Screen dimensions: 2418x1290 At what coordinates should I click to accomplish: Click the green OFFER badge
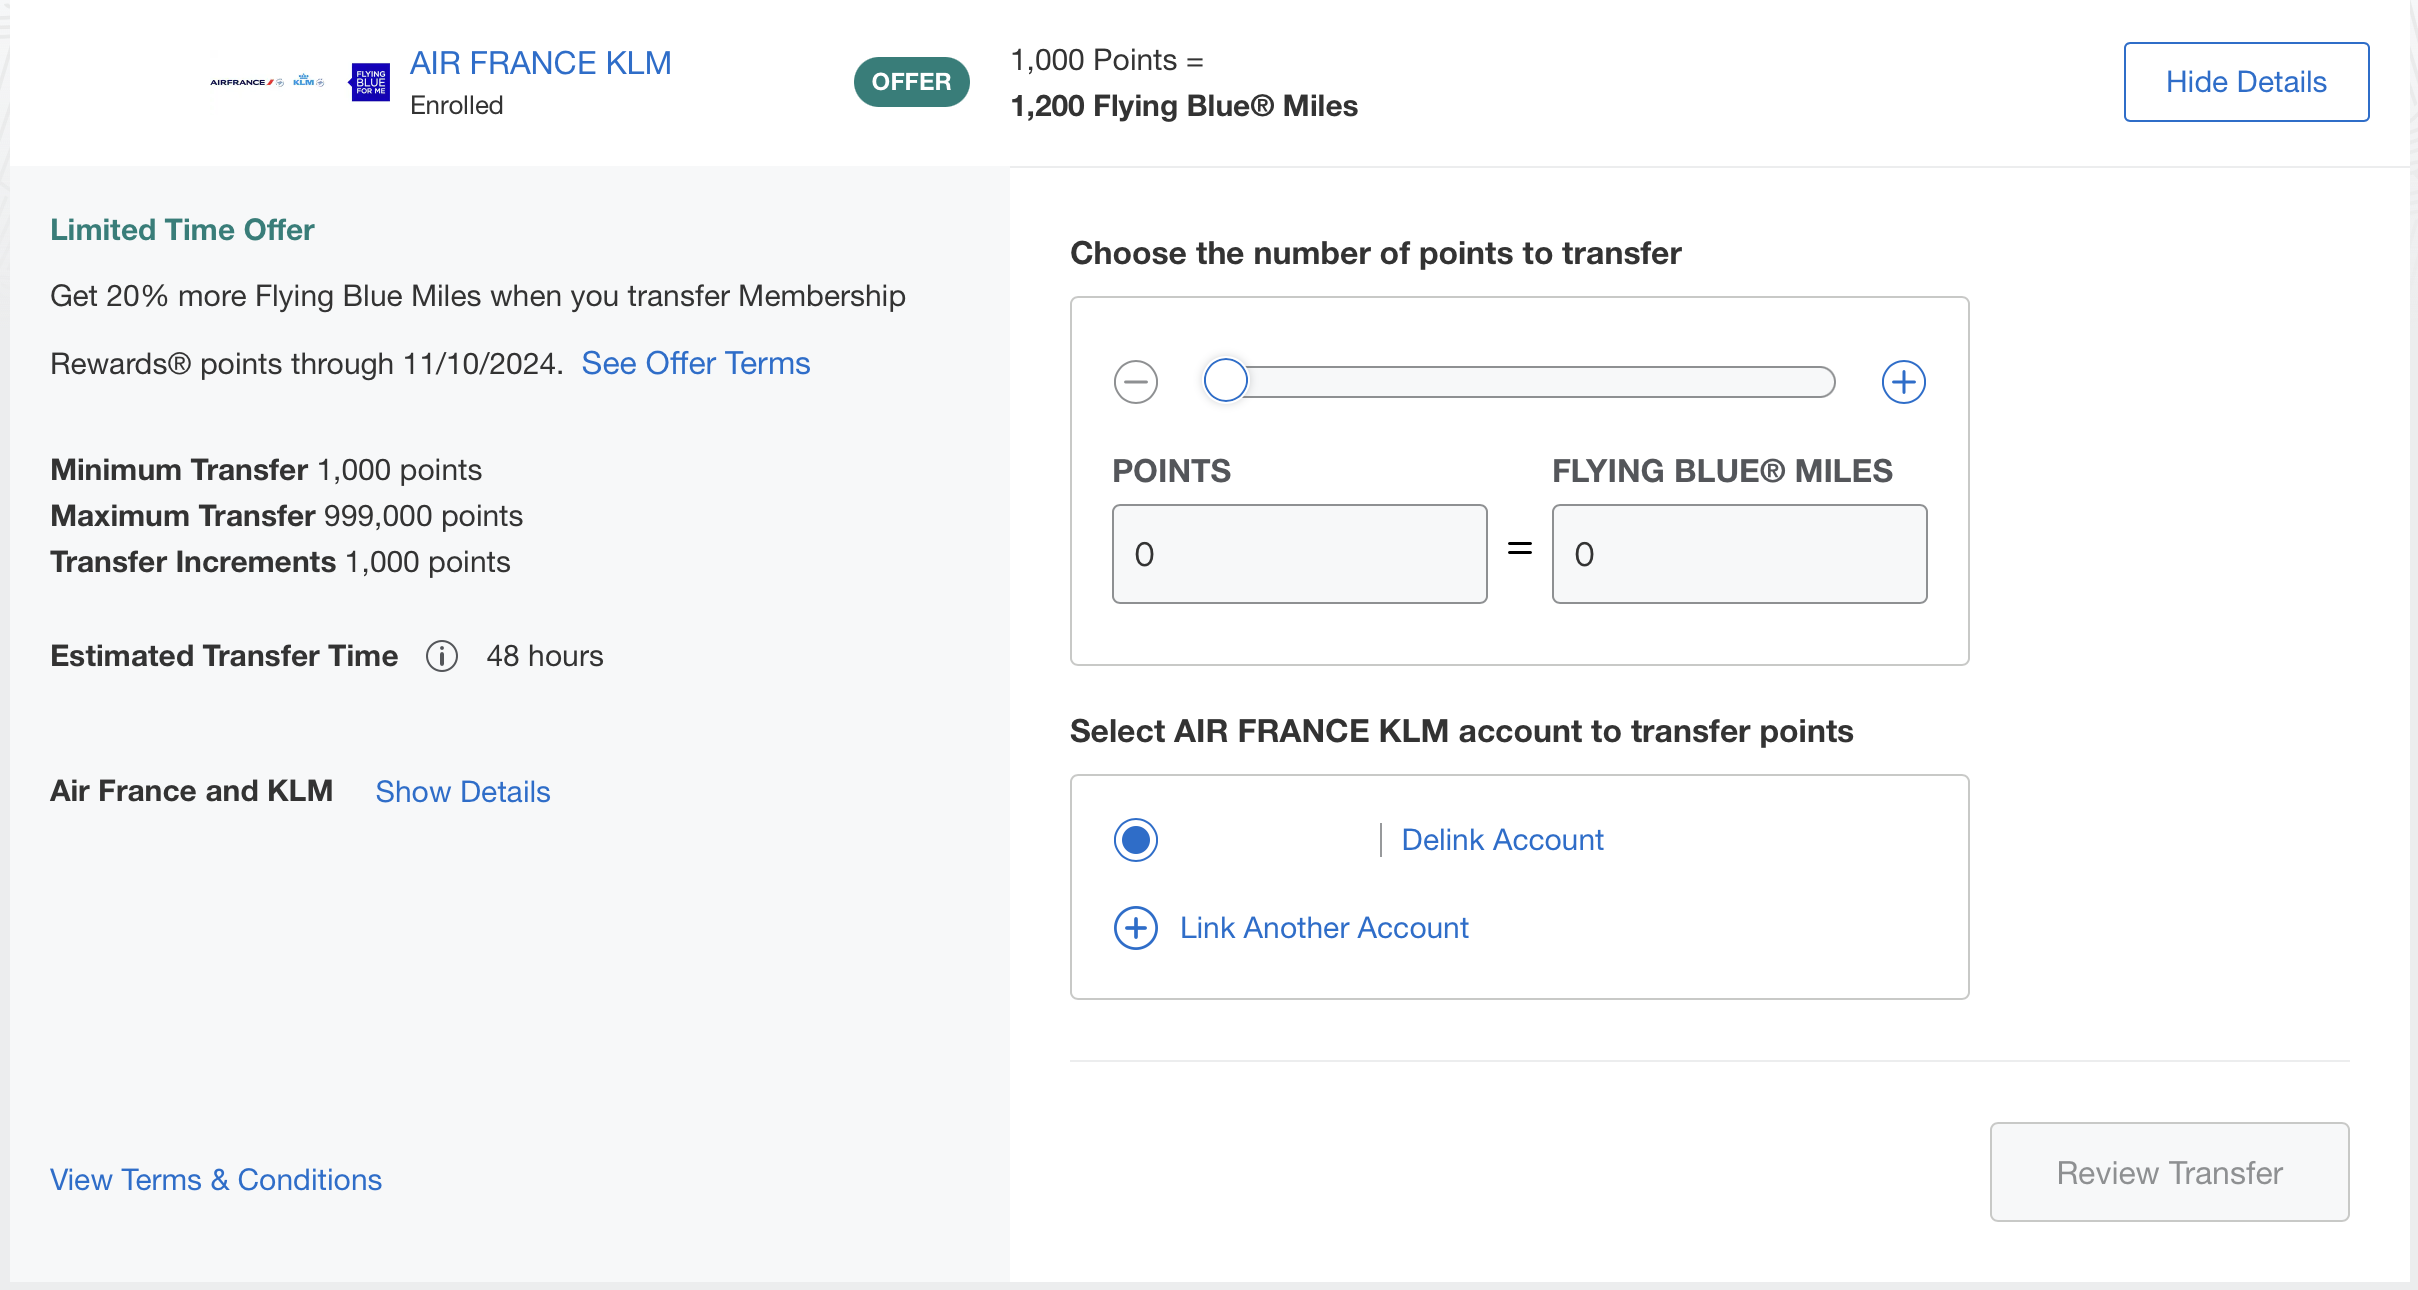tap(911, 82)
